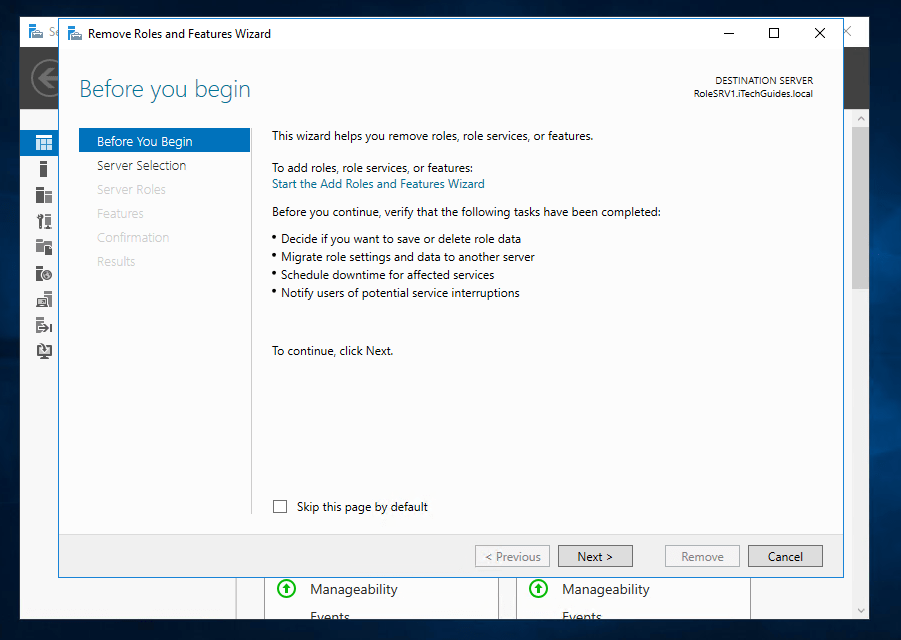Go to Server Selection wizard step

point(141,165)
